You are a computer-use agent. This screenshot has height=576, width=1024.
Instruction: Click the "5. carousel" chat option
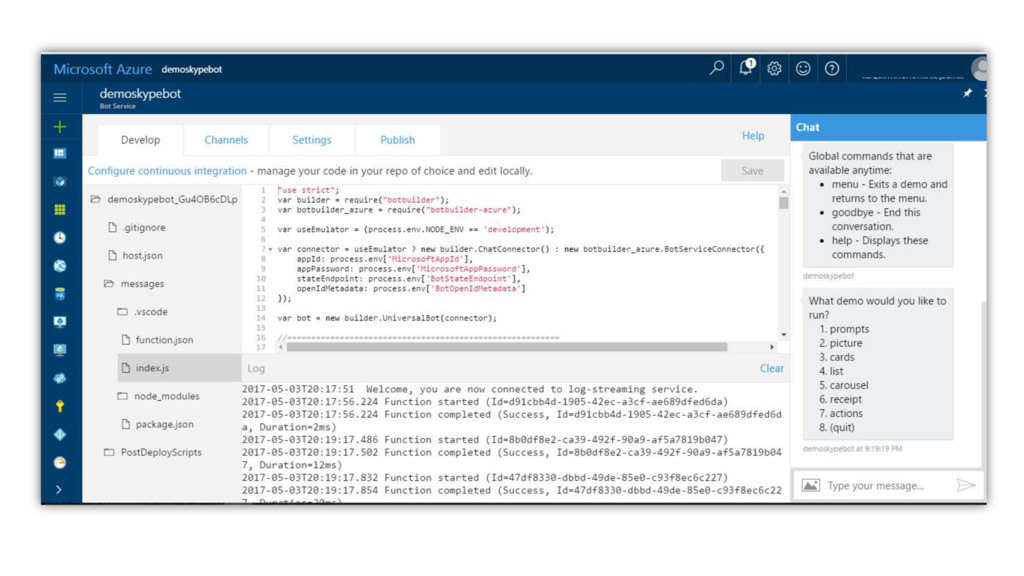pos(843,385)
